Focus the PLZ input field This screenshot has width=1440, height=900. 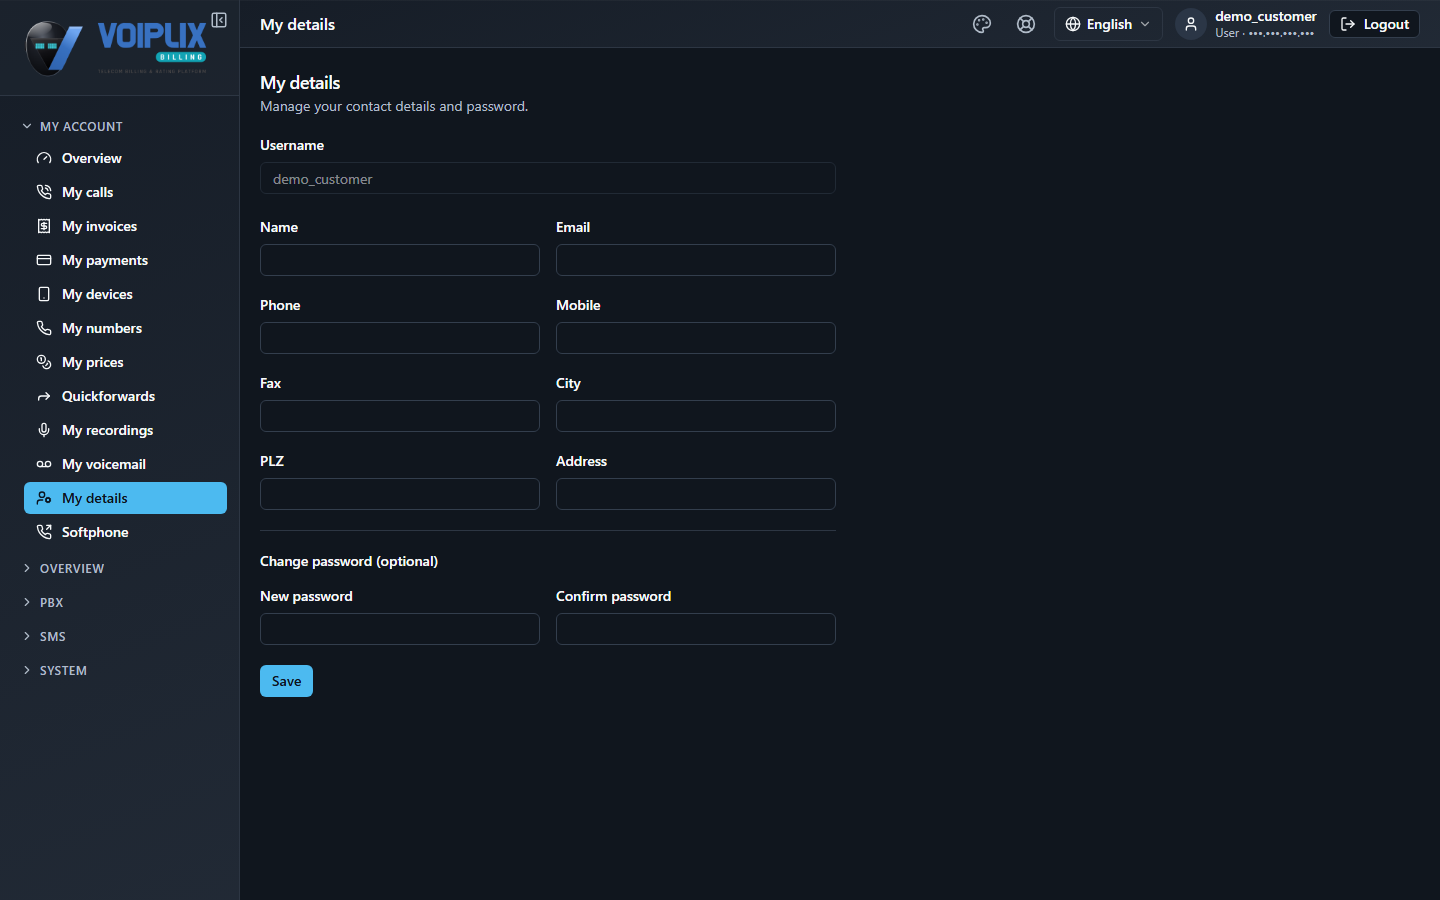[400, 494]
